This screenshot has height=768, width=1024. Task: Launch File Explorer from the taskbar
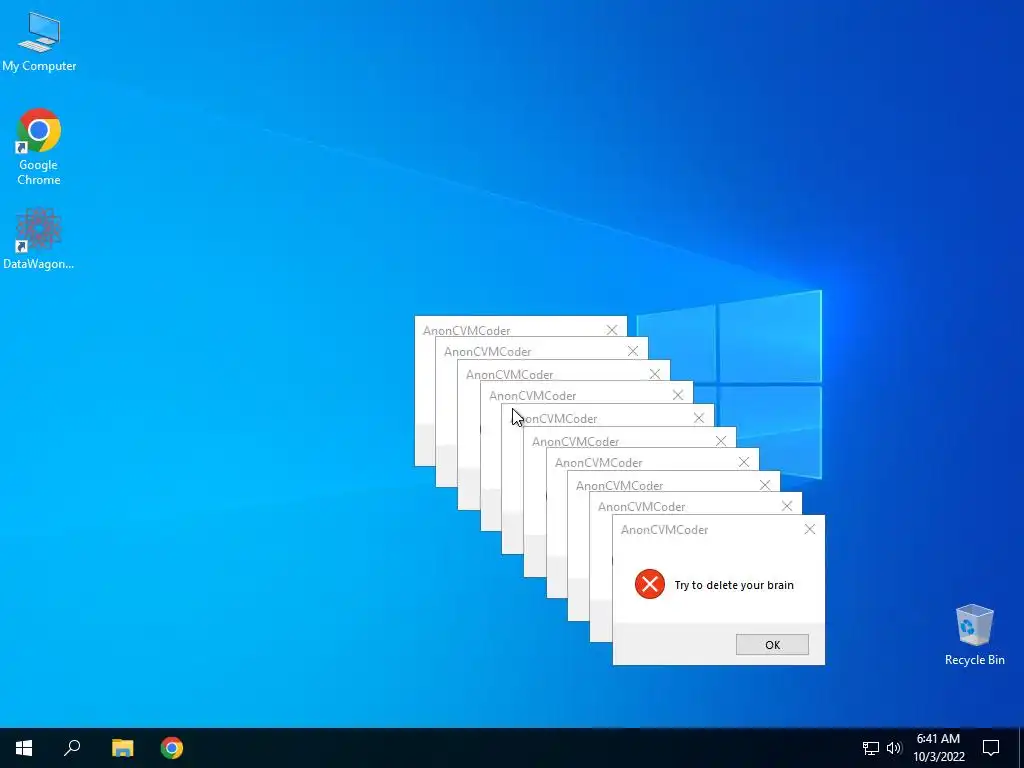pos(122,748)
